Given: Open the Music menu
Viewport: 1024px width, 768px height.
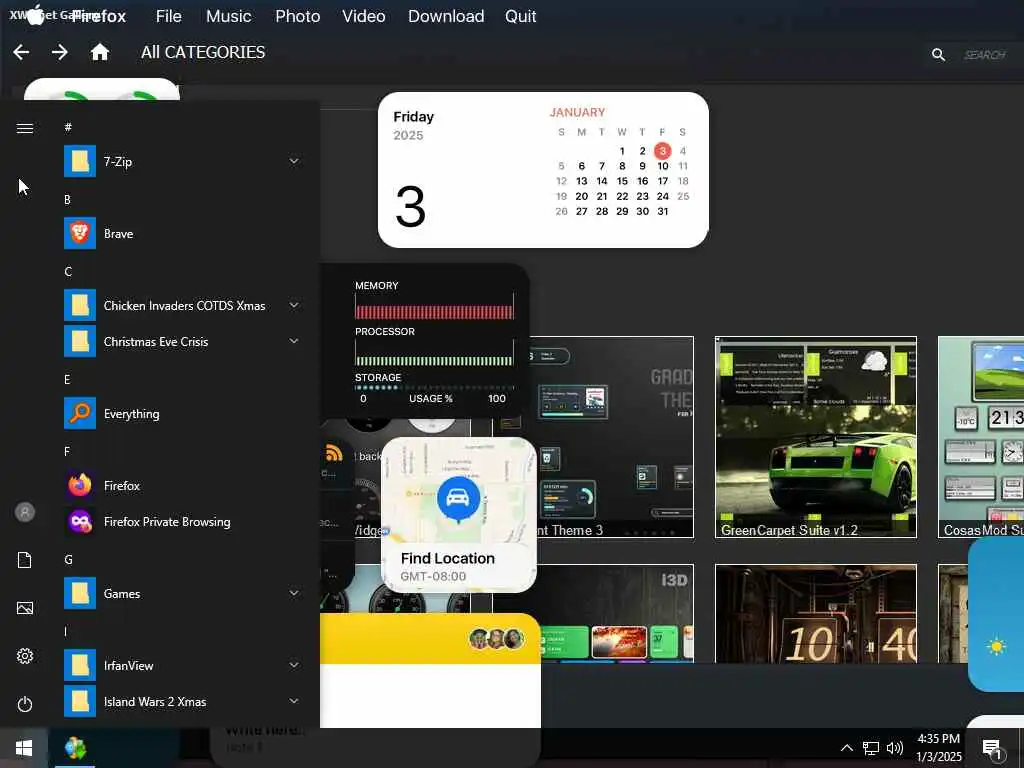Looking at the screenshot, I should [x=229, y=16].
